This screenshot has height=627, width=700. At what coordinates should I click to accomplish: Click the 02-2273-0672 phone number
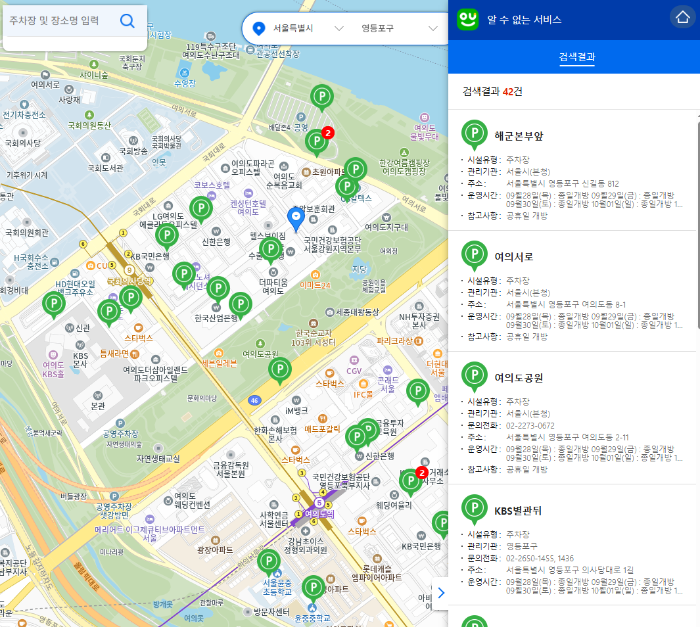(x=530, y=426)
